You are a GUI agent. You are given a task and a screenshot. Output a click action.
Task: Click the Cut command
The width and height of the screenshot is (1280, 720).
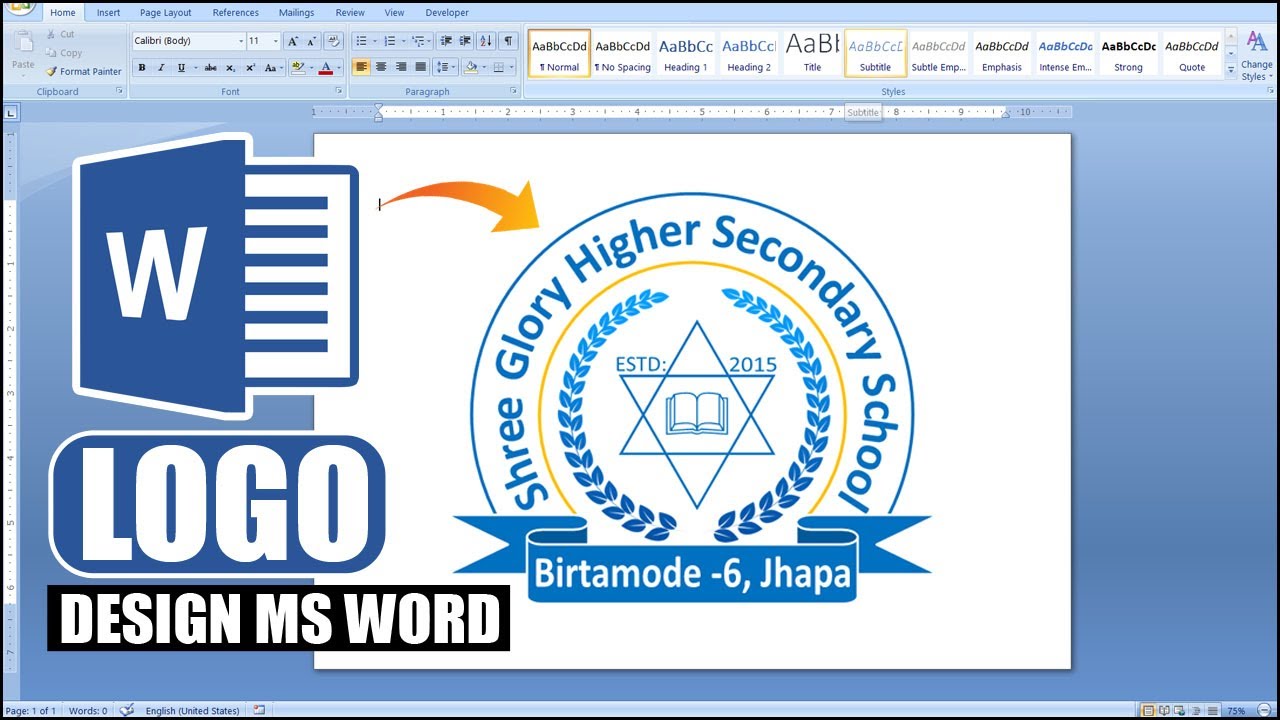[60, 34]
